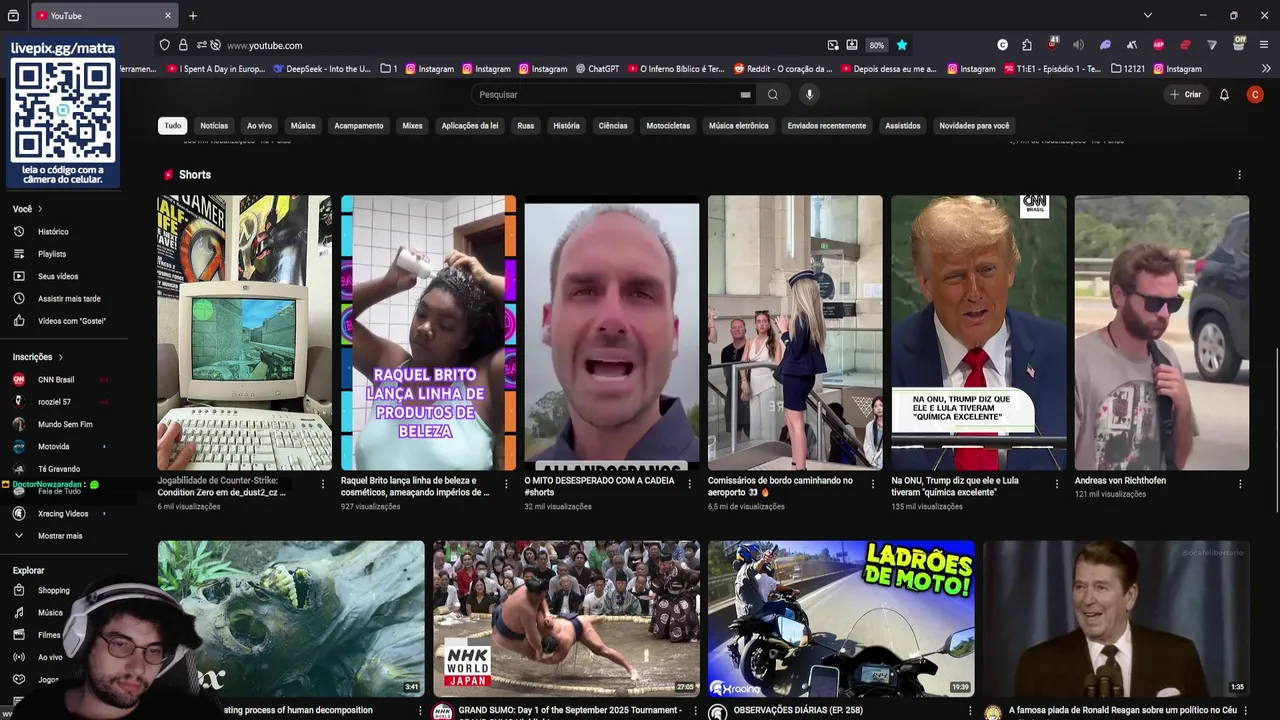1280x720 pixels.
Task: Open Assistir mais tarde list
Action: pos(69,299)
